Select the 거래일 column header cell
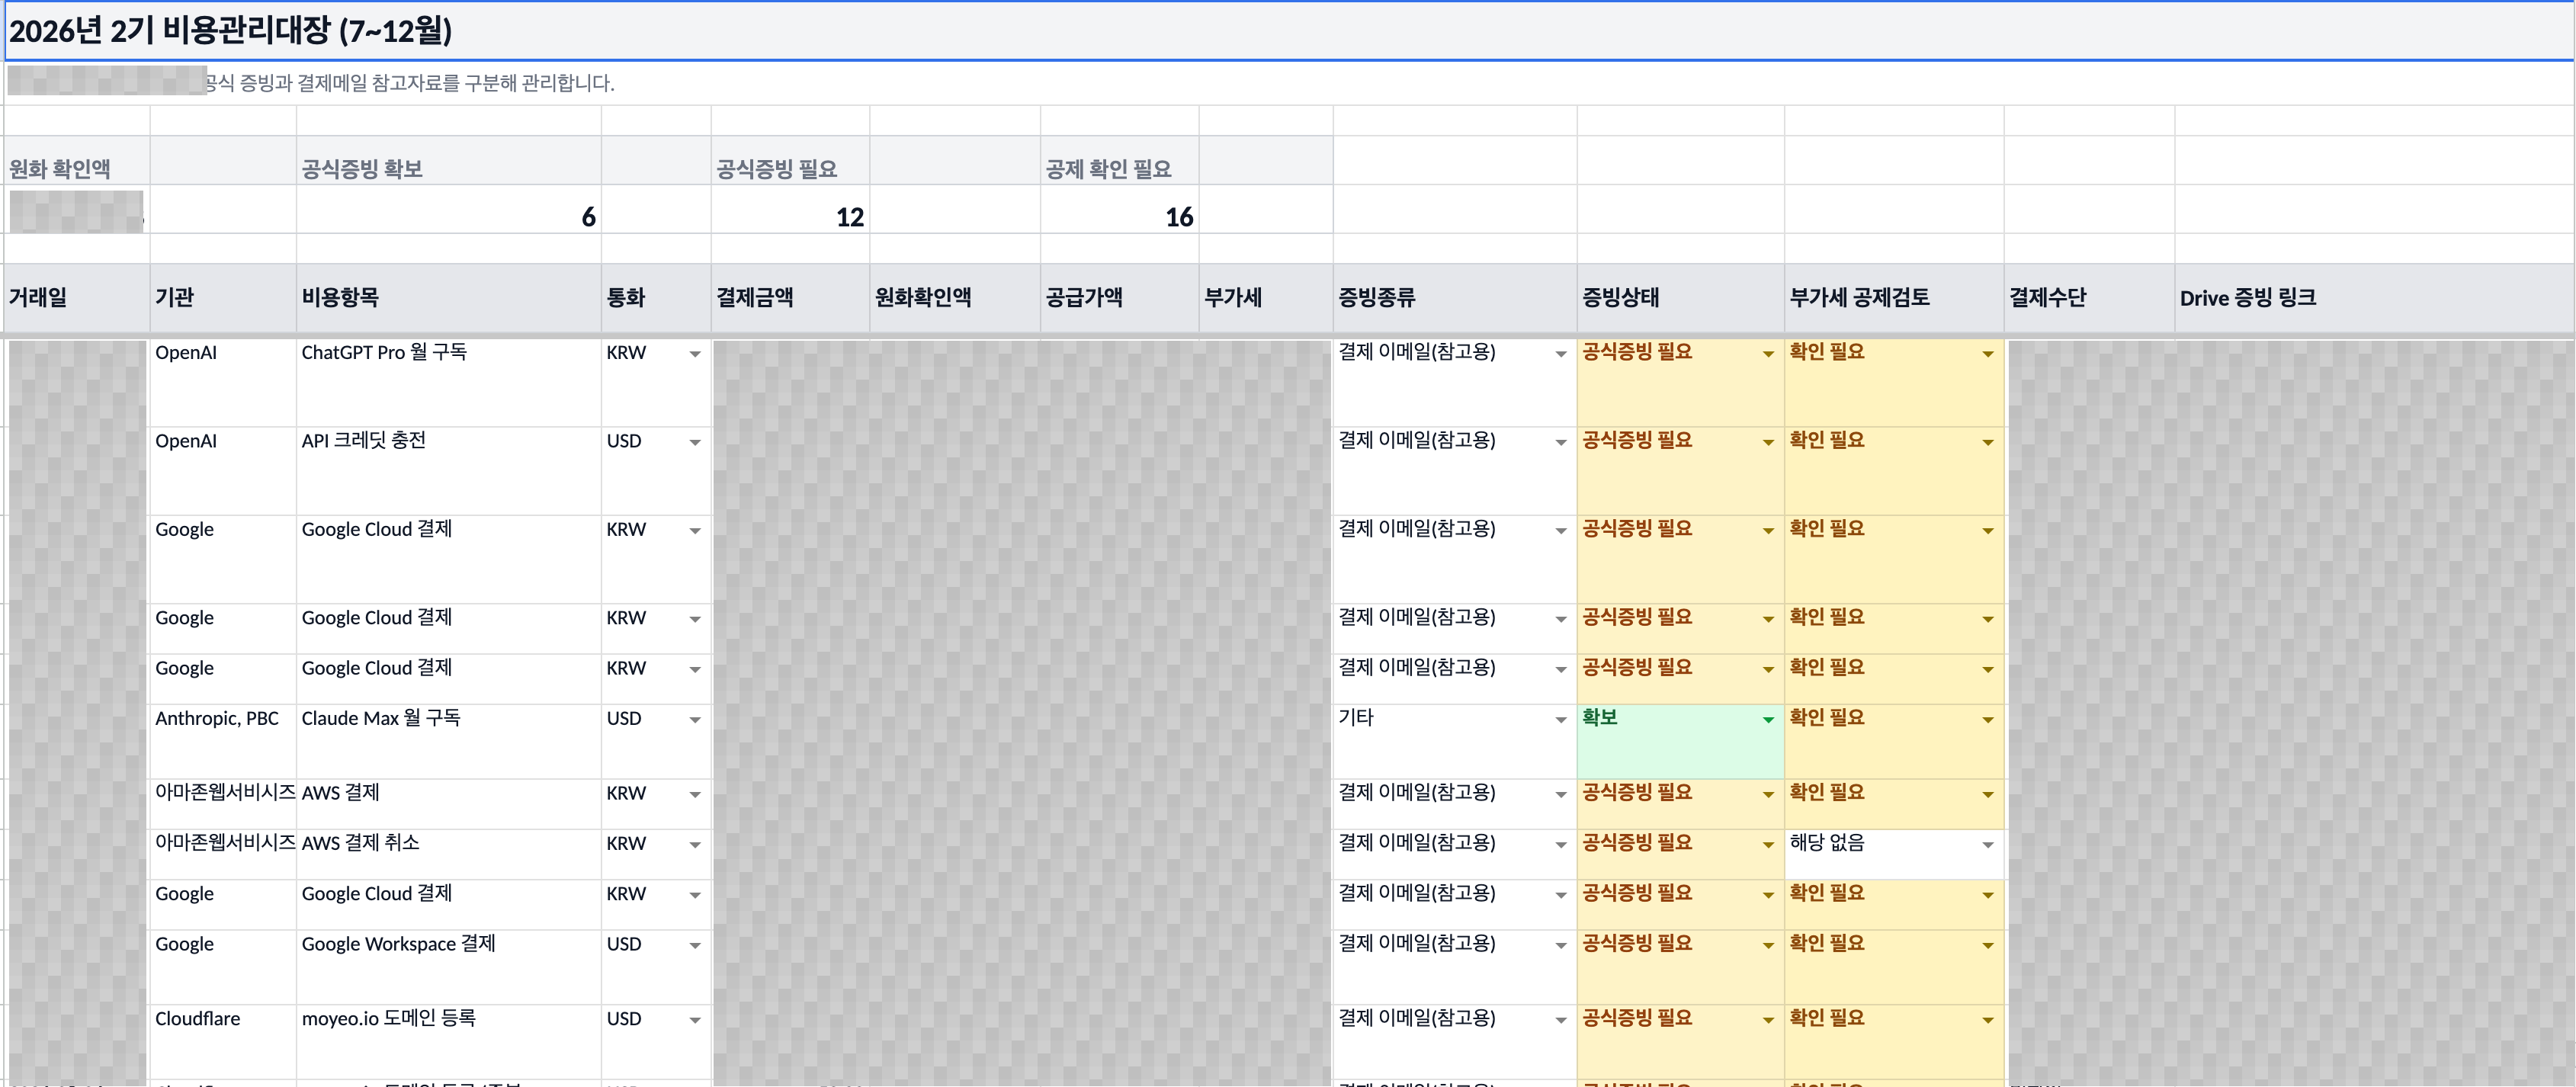 point(77,298)
